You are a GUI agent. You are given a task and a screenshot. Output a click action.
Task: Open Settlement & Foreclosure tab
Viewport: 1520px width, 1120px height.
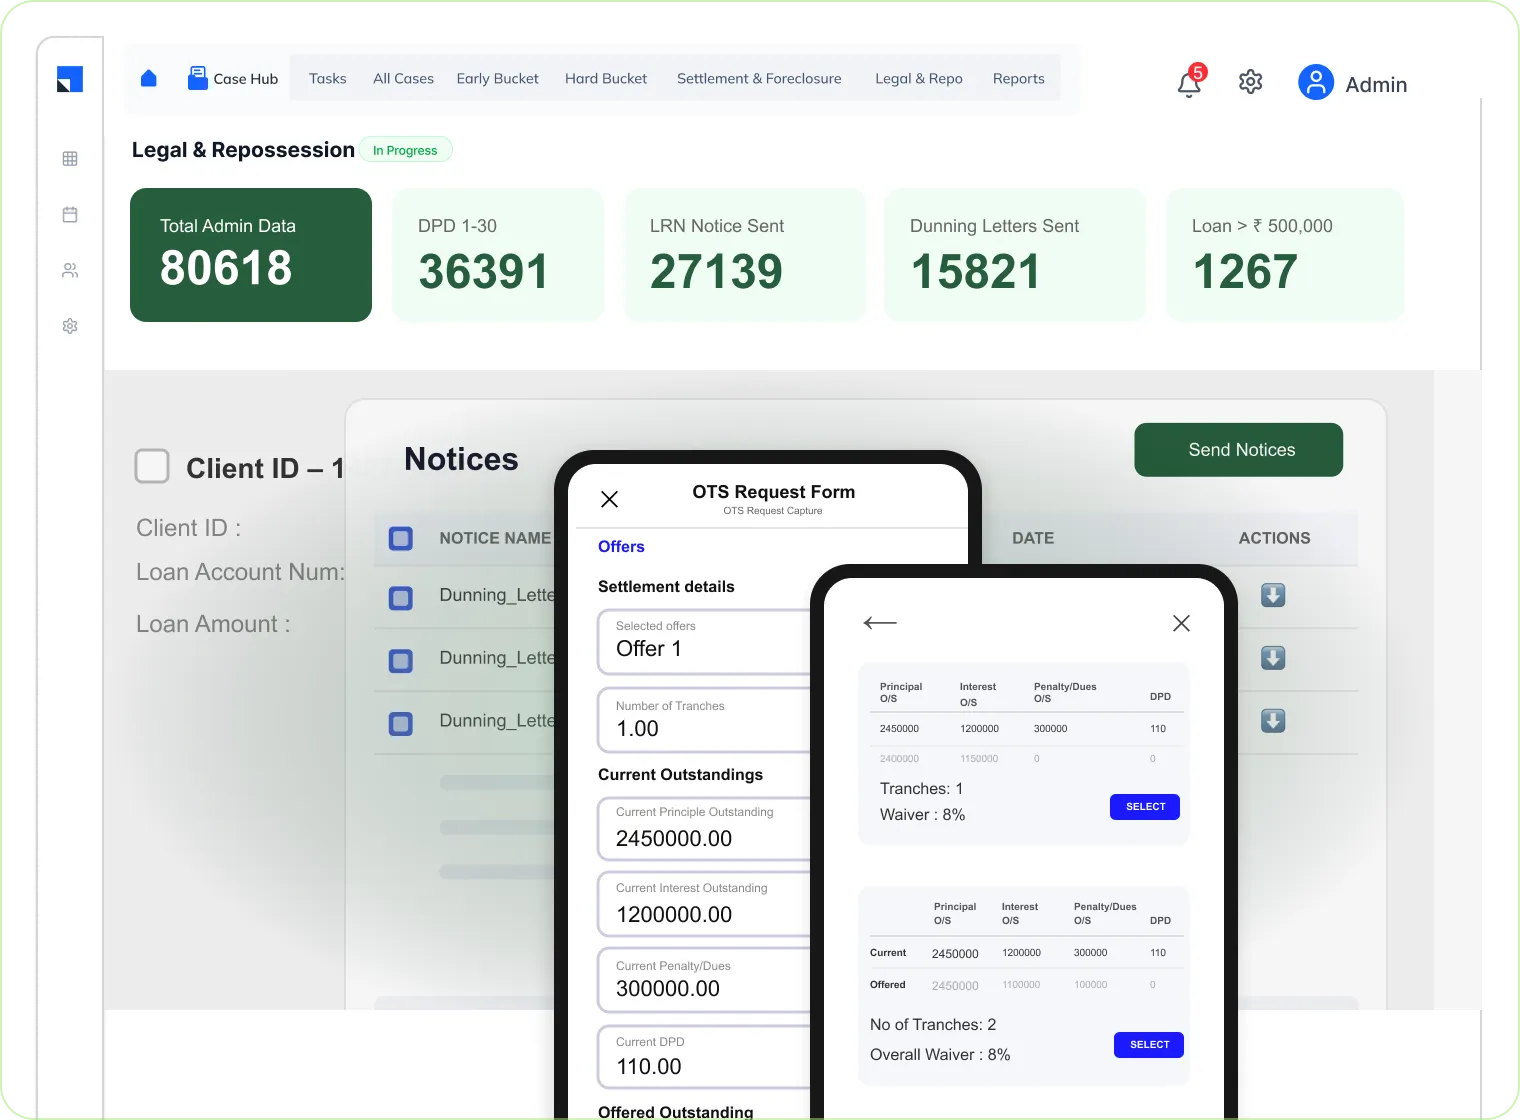coord(759,78)
